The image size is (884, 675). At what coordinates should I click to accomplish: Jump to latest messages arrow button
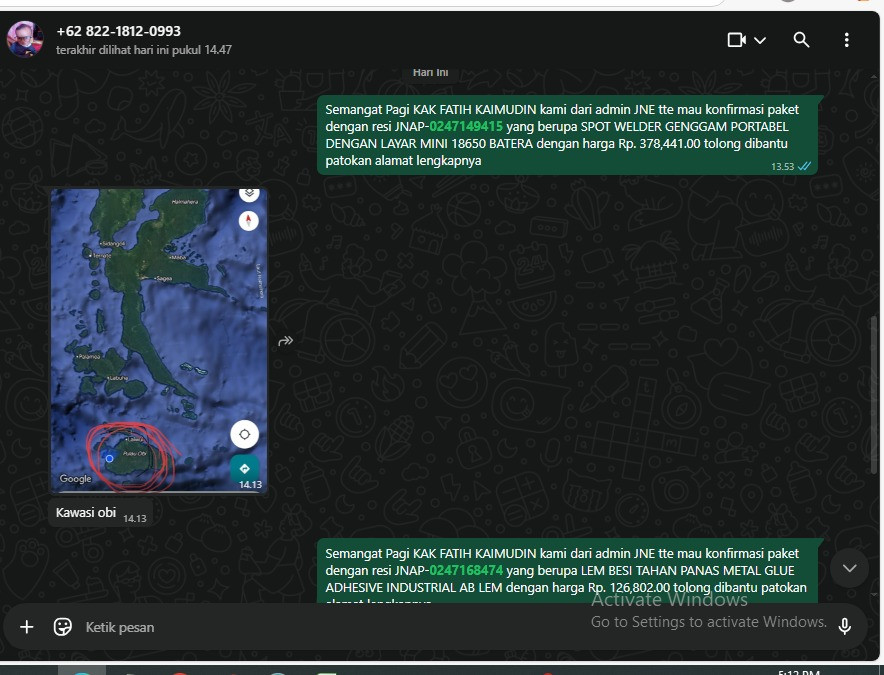pyautogui.click(x=849, y=568)
